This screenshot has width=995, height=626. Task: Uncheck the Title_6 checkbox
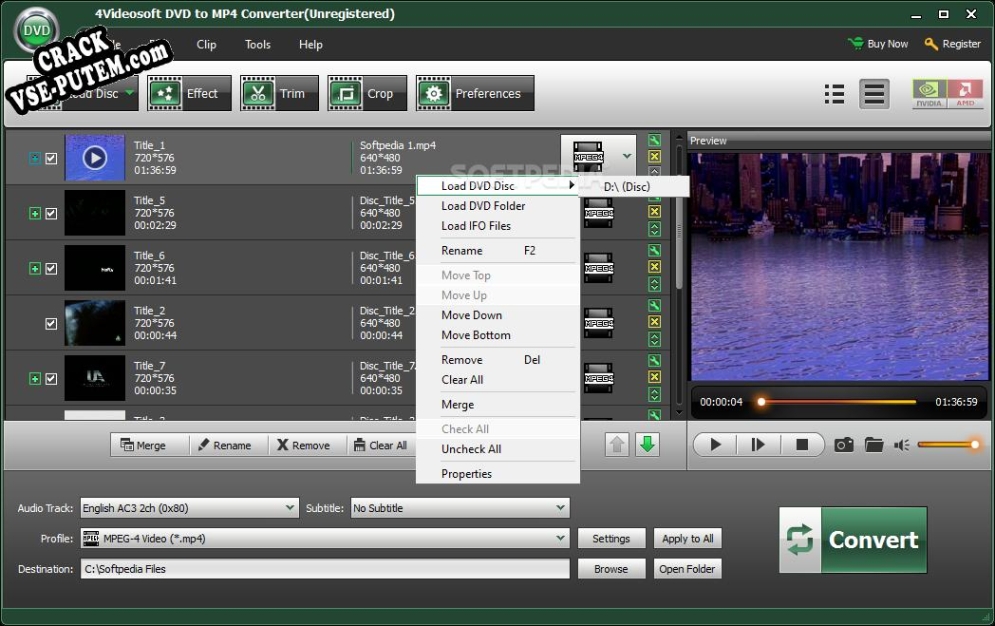(51, 269)
